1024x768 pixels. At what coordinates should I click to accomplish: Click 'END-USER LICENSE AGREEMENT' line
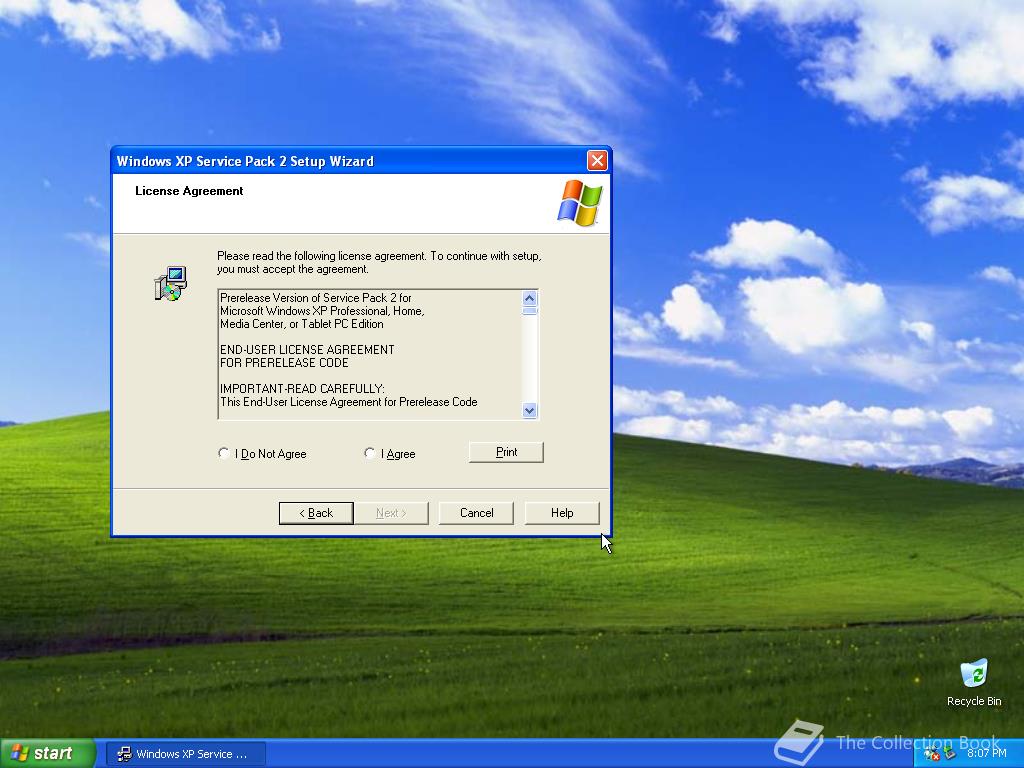coord(307,349)
